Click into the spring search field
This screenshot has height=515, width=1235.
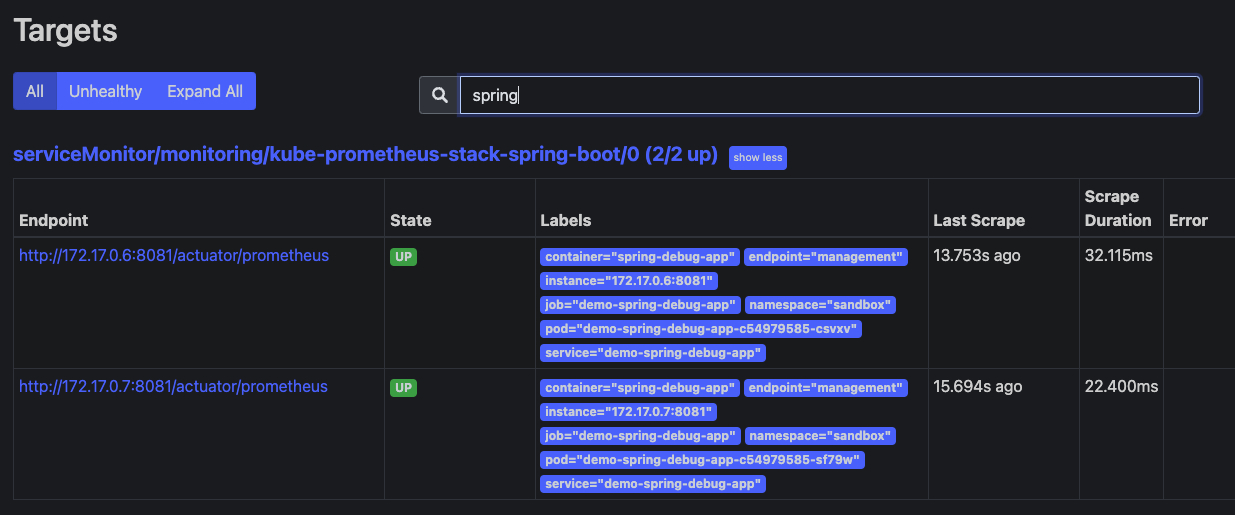point(828,95)
